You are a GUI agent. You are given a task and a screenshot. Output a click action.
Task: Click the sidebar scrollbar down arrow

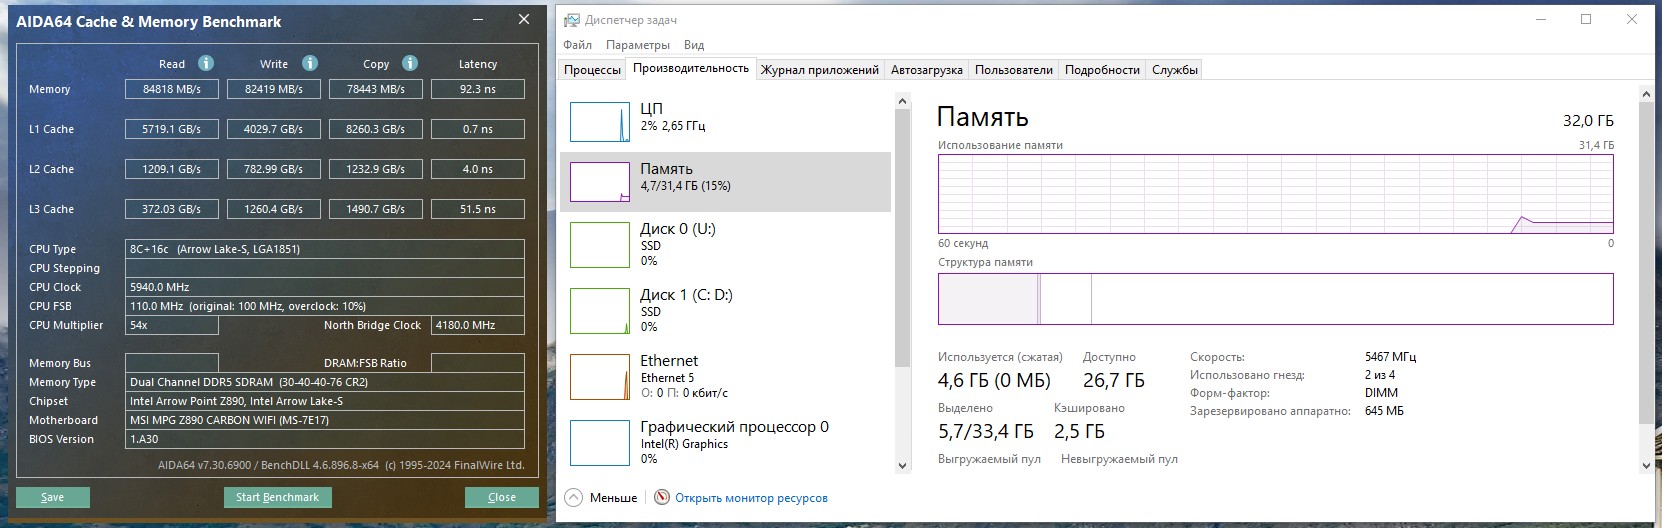click(x=902, y=465)
